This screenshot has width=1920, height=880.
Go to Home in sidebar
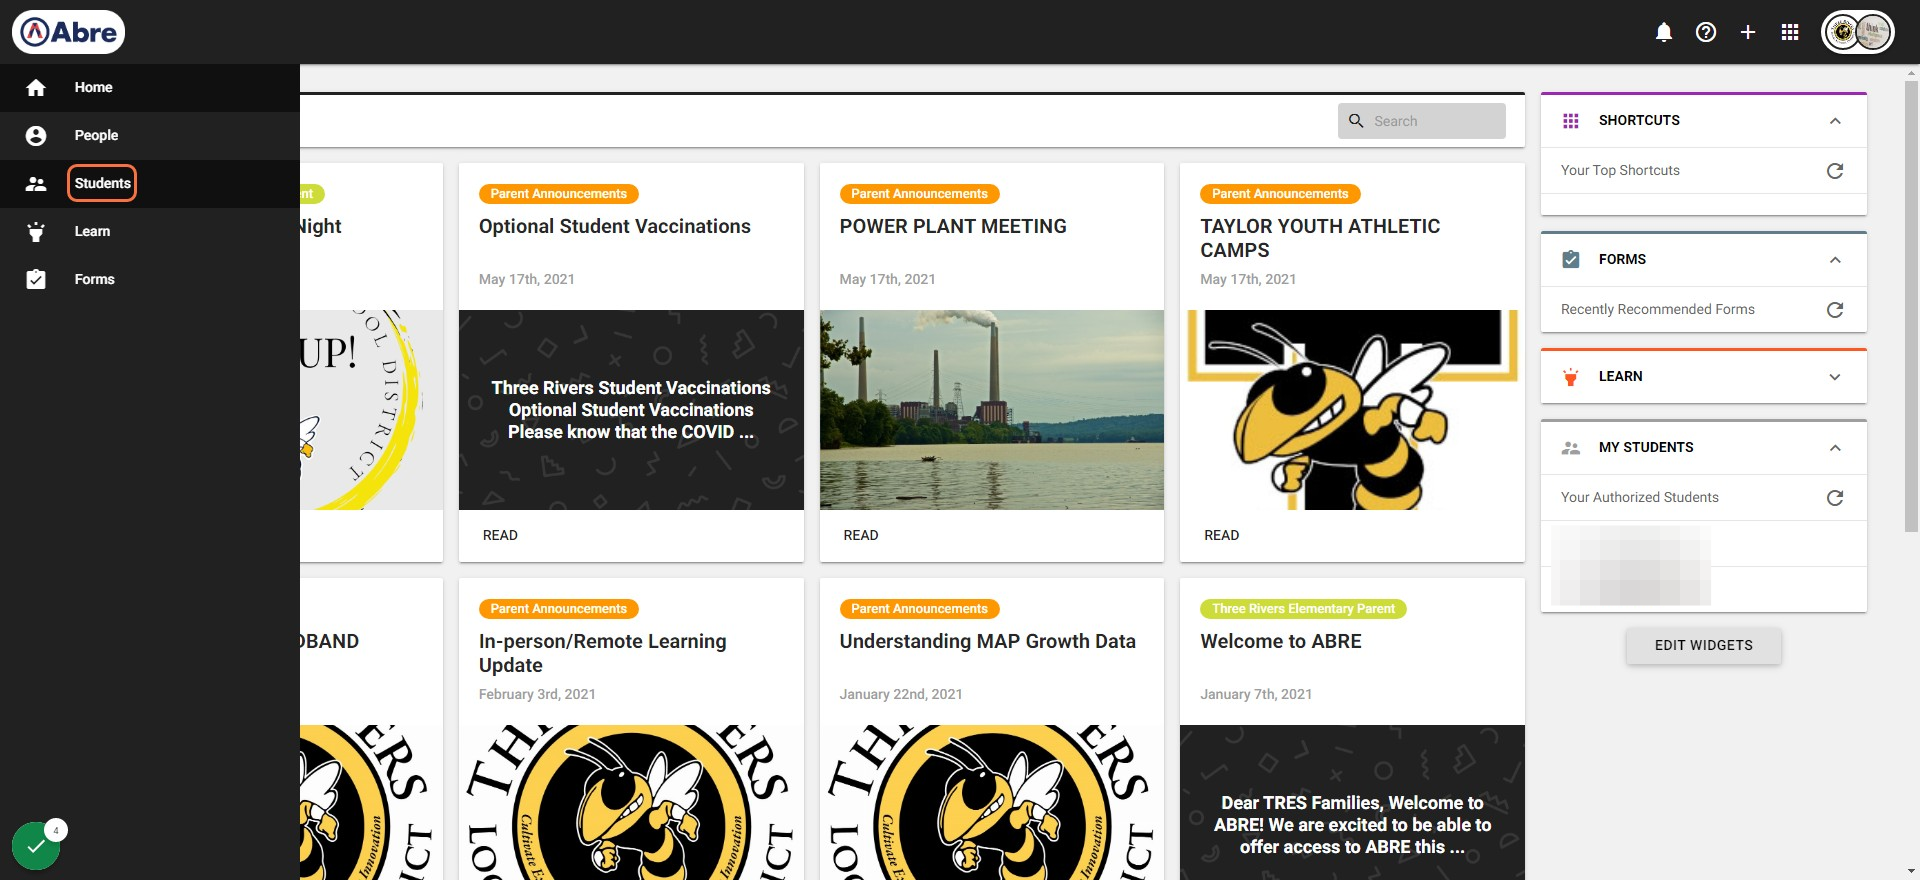[150, 88]
